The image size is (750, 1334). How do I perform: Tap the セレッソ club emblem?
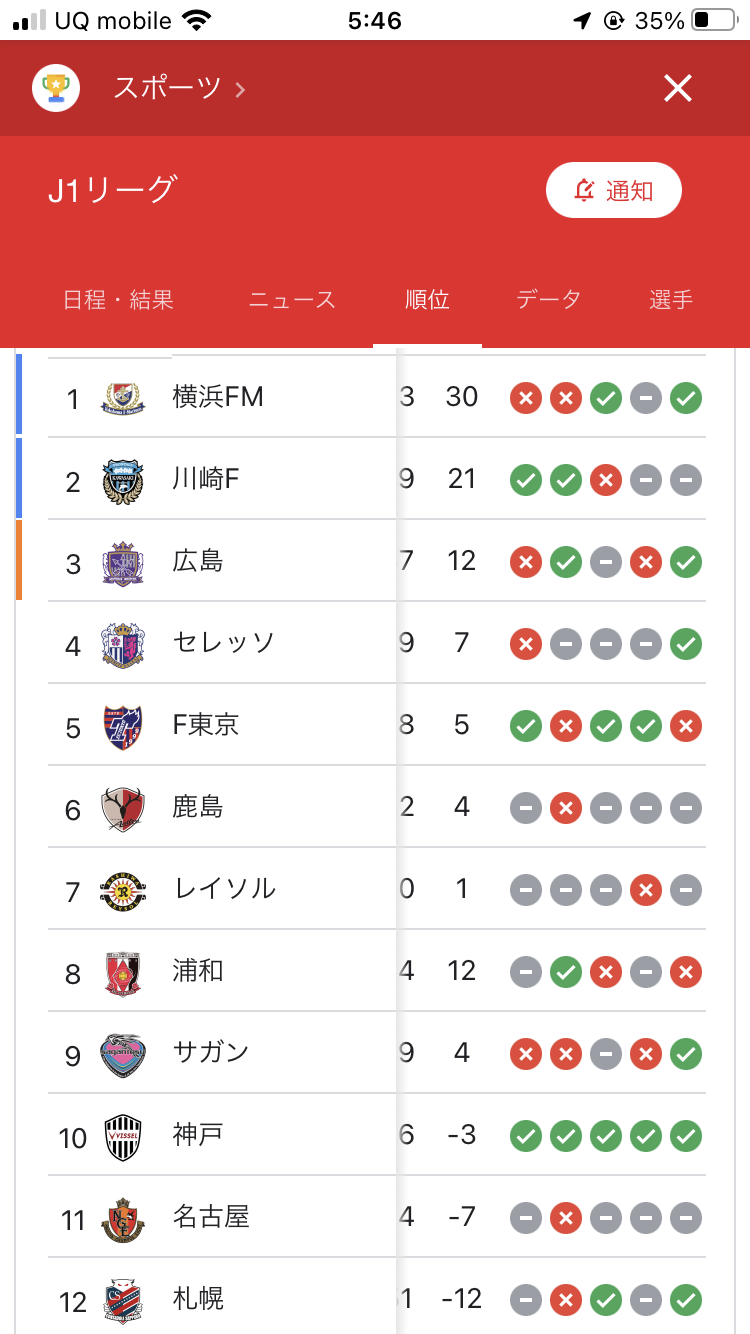tap(123, 645)
